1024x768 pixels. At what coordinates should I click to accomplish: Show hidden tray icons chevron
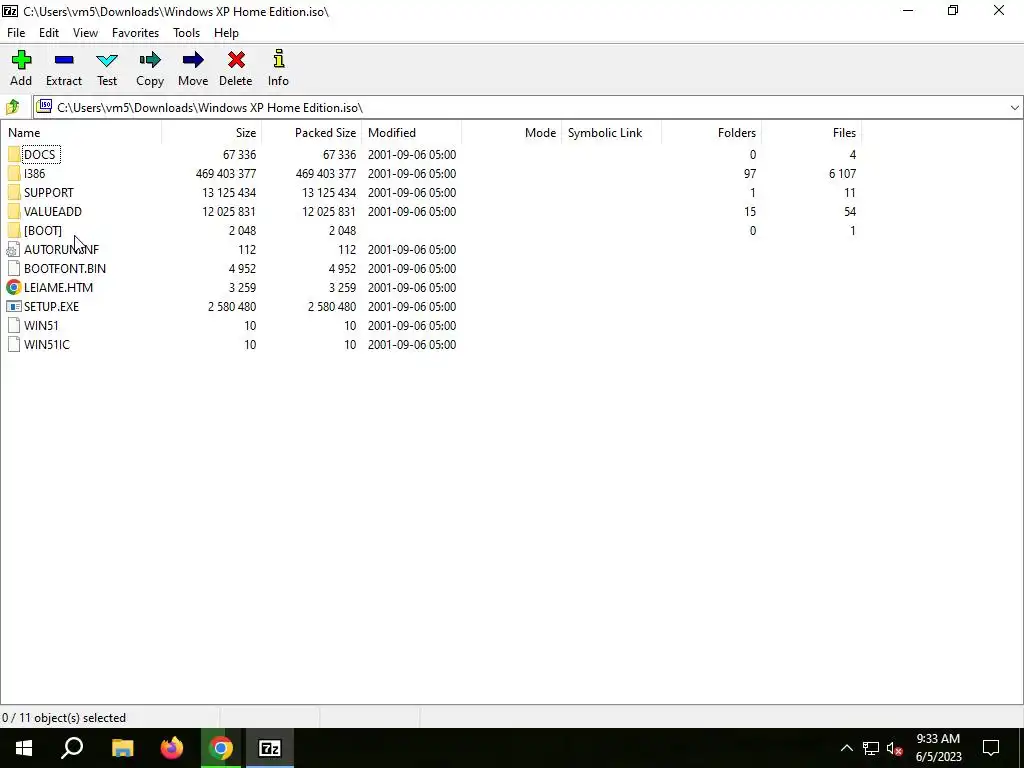coord(846,748)
